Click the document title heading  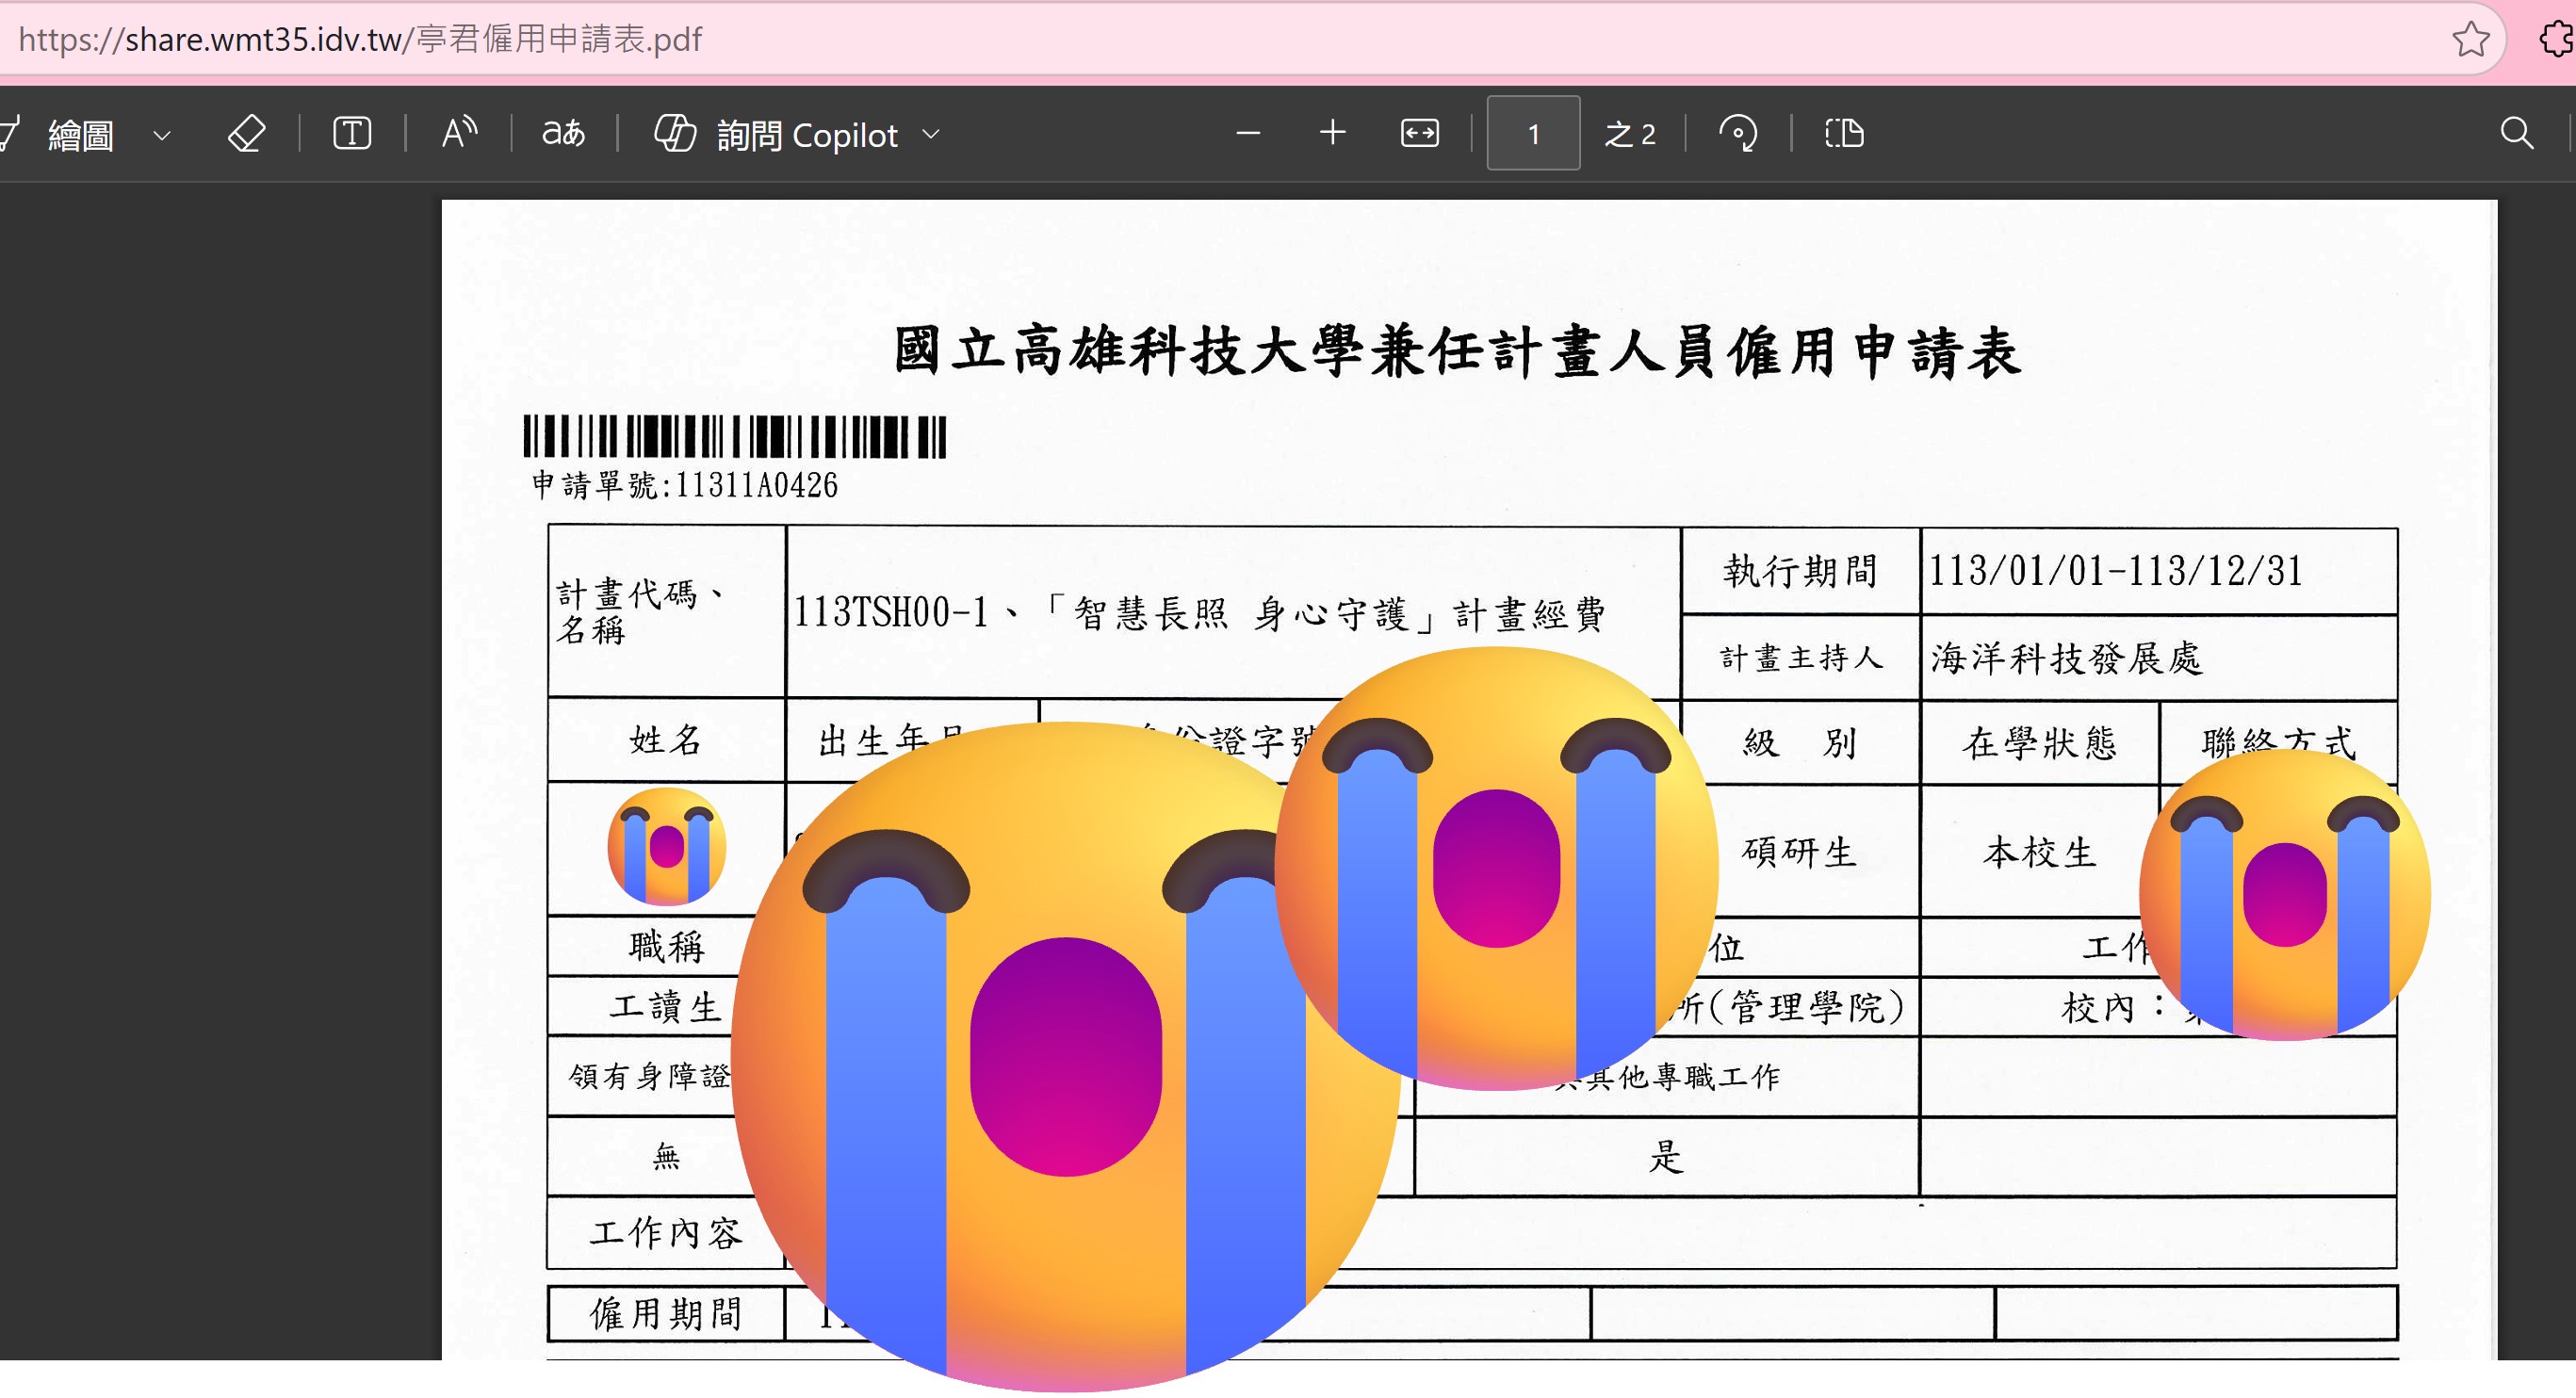point(1457,352)
